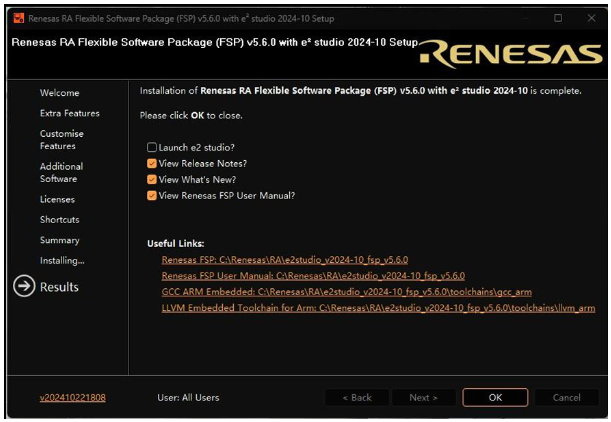Open the Renesas FSP install folder link
611x422 pixels.
[x=285, y=260]
